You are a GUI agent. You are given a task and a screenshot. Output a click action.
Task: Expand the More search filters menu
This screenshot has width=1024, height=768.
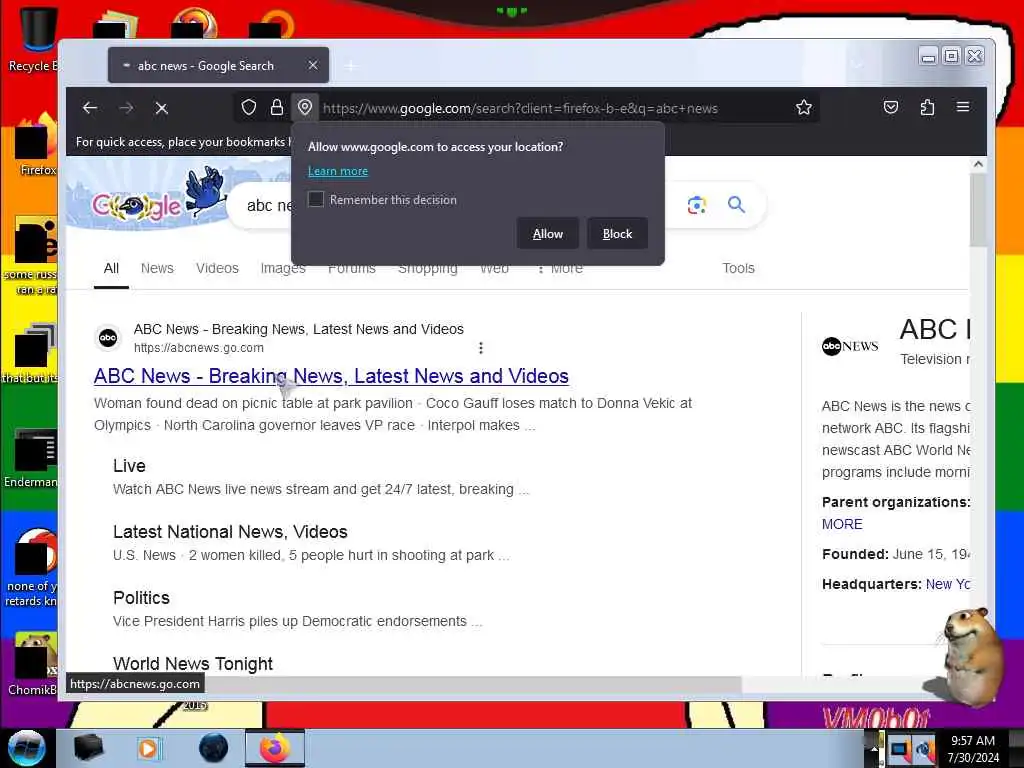[560, 268]
